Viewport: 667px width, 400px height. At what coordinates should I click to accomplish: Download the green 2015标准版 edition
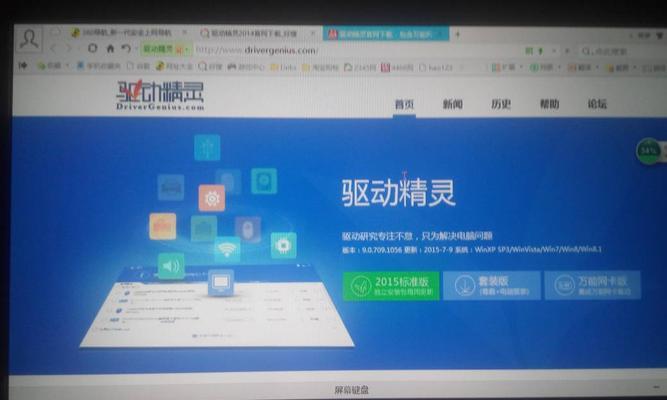(391, 286)
